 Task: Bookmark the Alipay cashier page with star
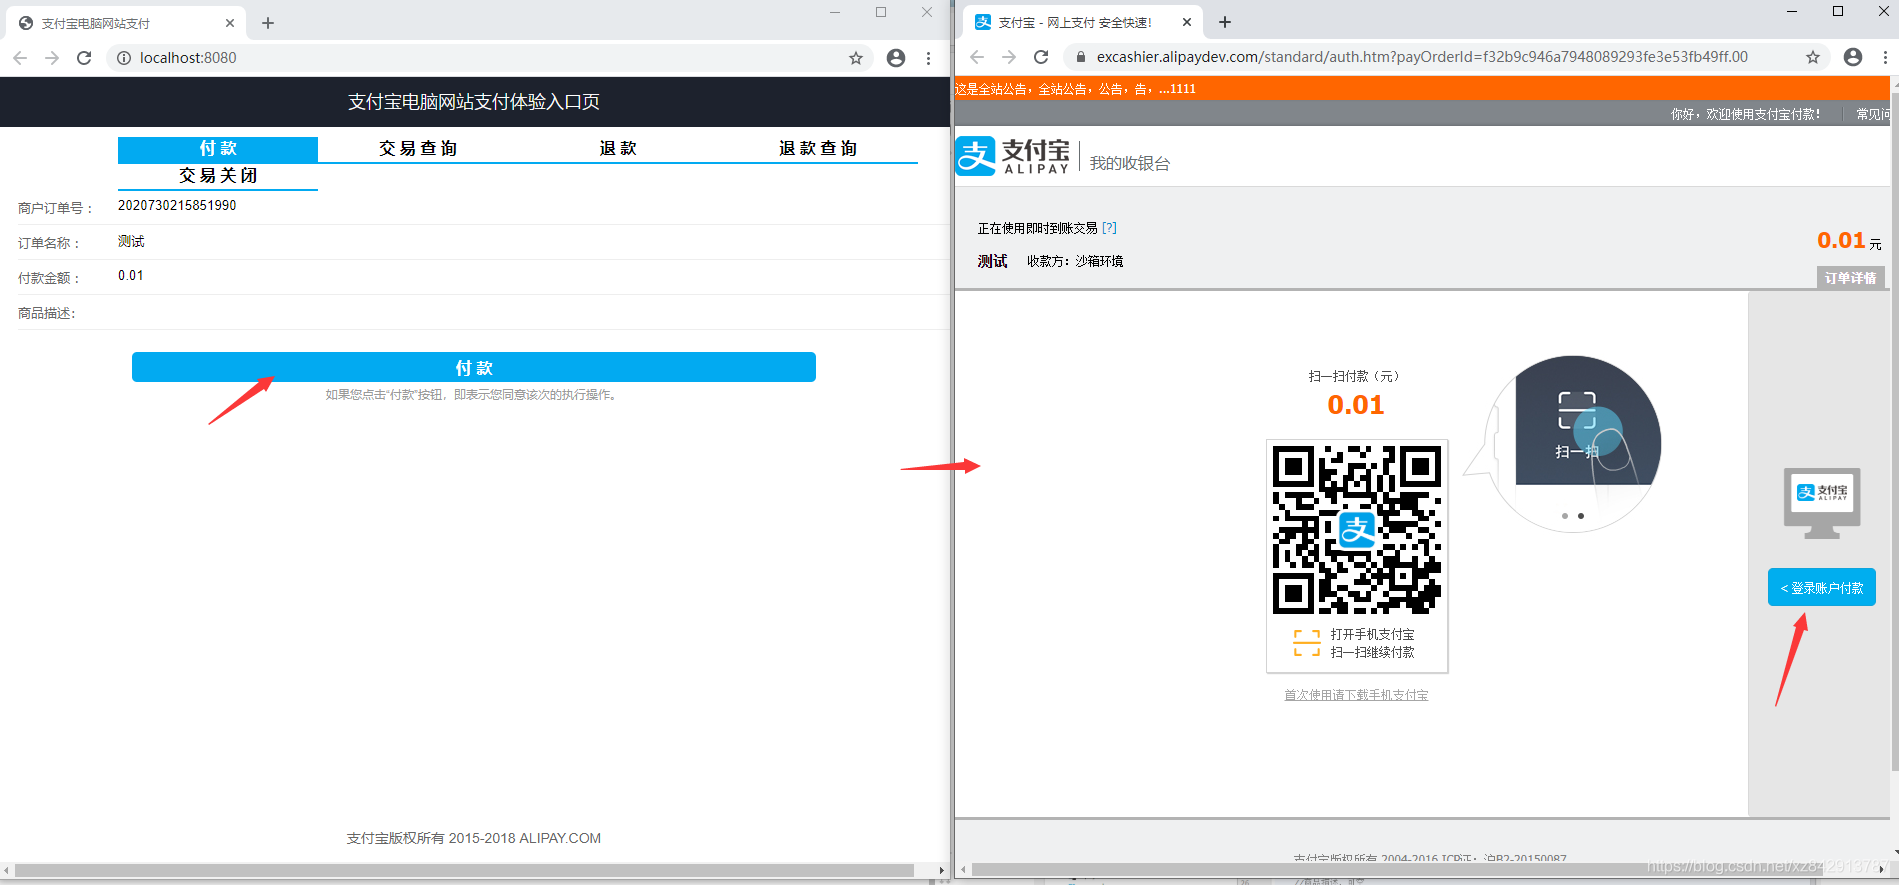coord(1813,57)
